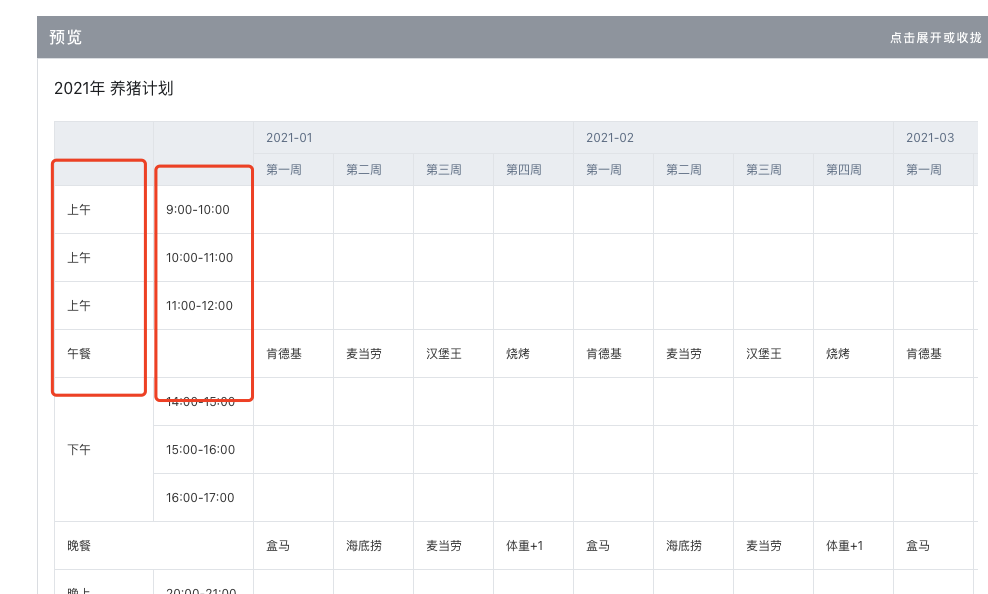Click 汉堡王 in 2021-02 第三周 lunch
Viewport: 988px width, 594px height.
click(764, 354)
